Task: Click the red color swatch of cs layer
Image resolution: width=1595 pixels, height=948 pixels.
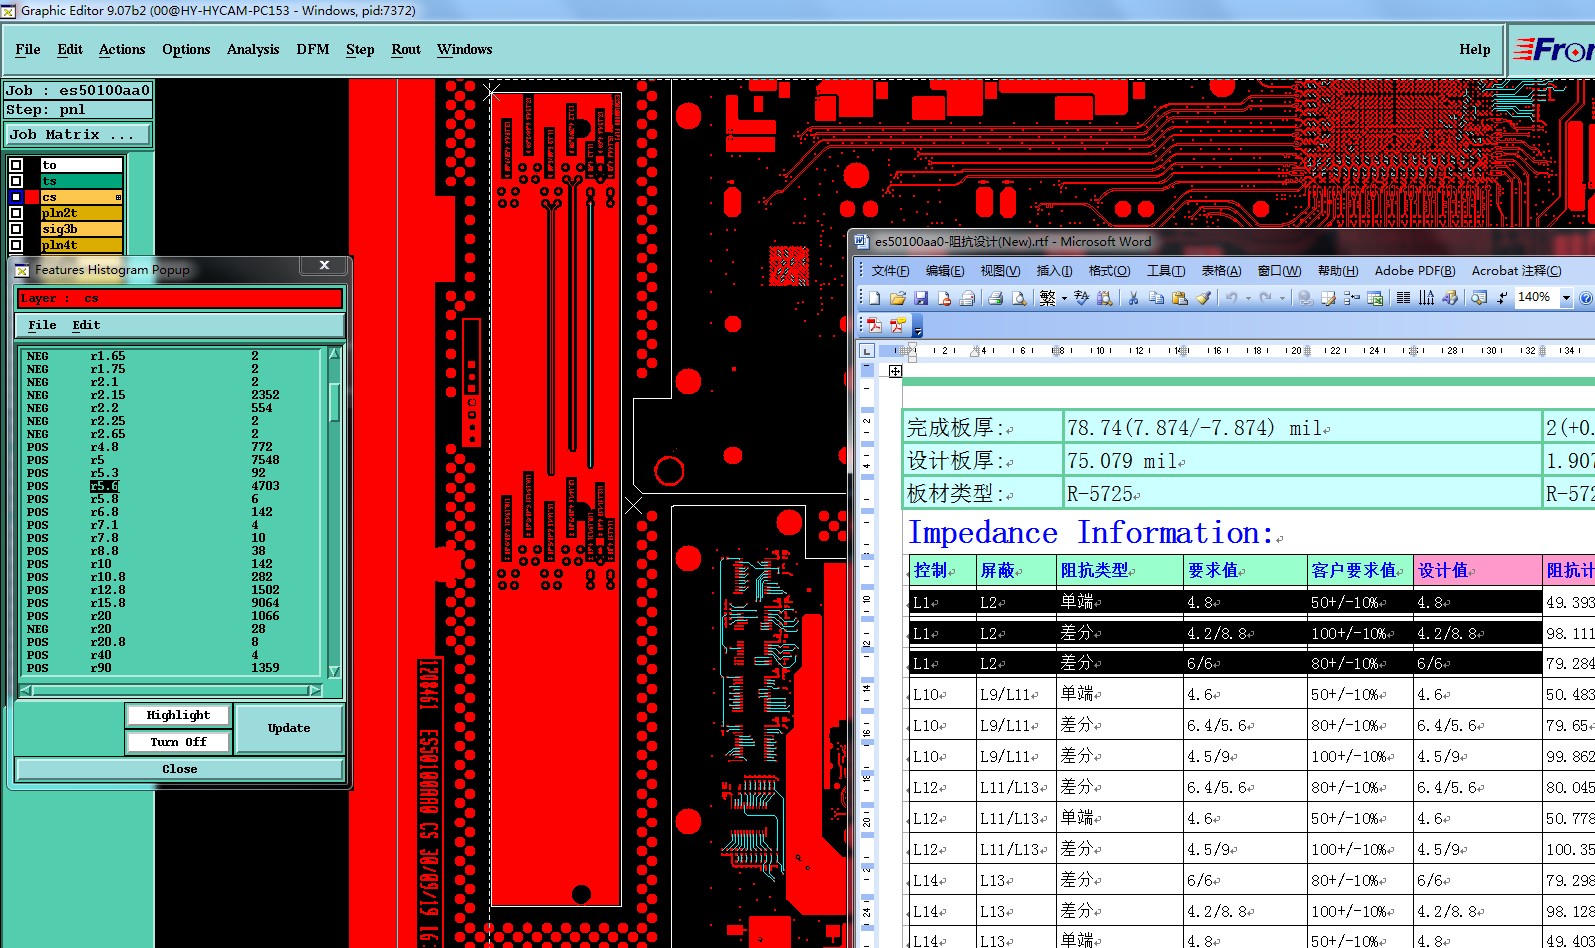Action: (32, 197)
